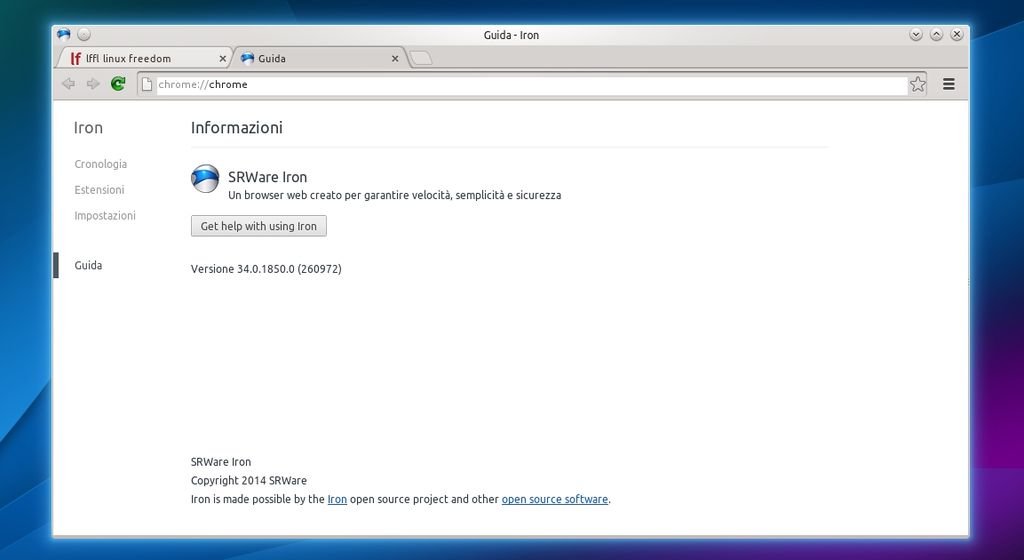Image resolution: width=1024 pixels, height=560 pixels.
Task: Click the back navigation arrow
Action: [68, 84]
